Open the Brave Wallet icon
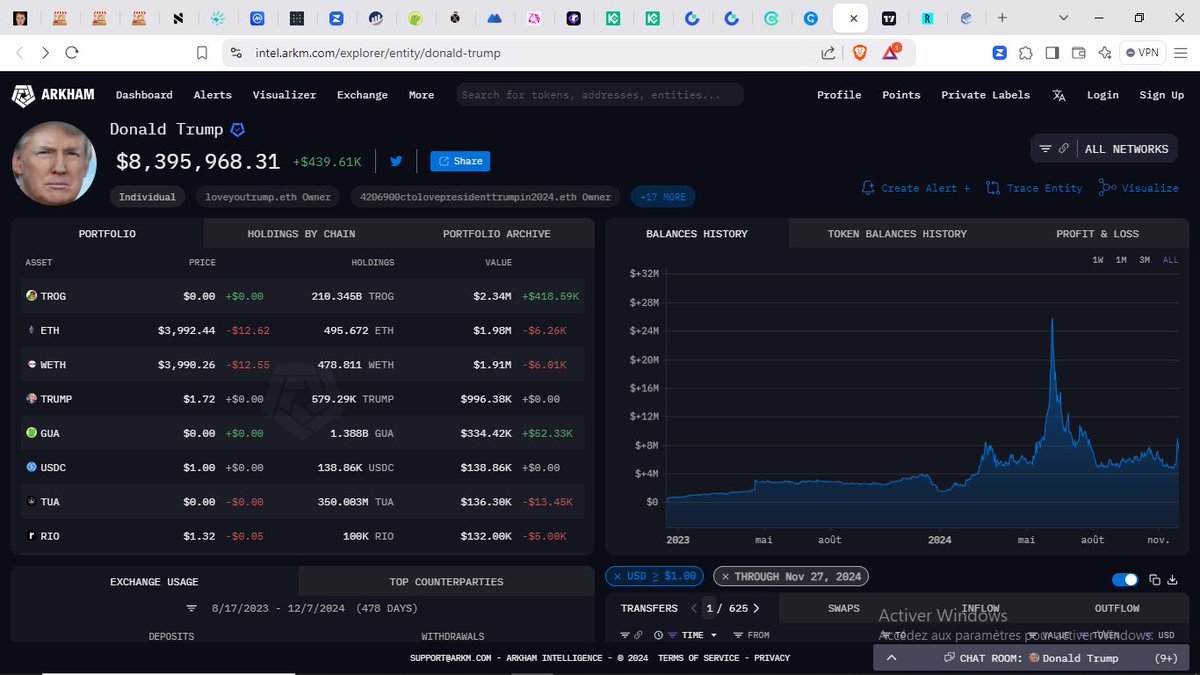The image size is (1200, 675). (x=1078, y=52)
